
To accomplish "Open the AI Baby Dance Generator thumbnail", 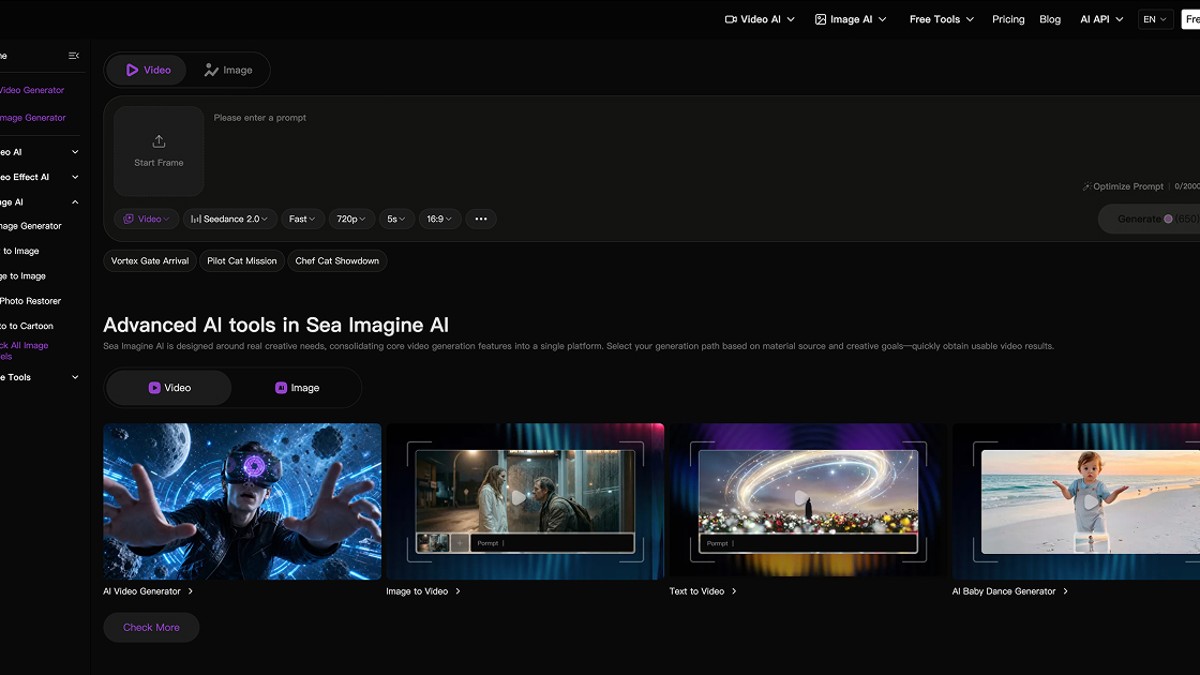I will [x=1076, y=501].
